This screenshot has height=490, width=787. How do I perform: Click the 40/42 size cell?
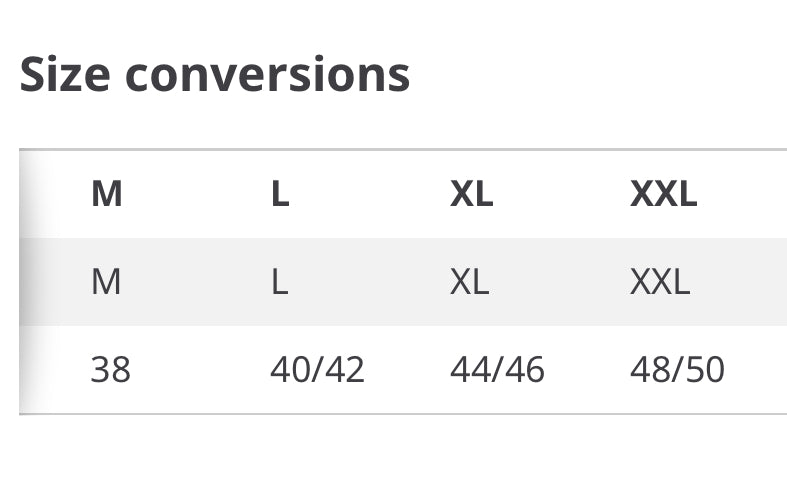[317, 370]
